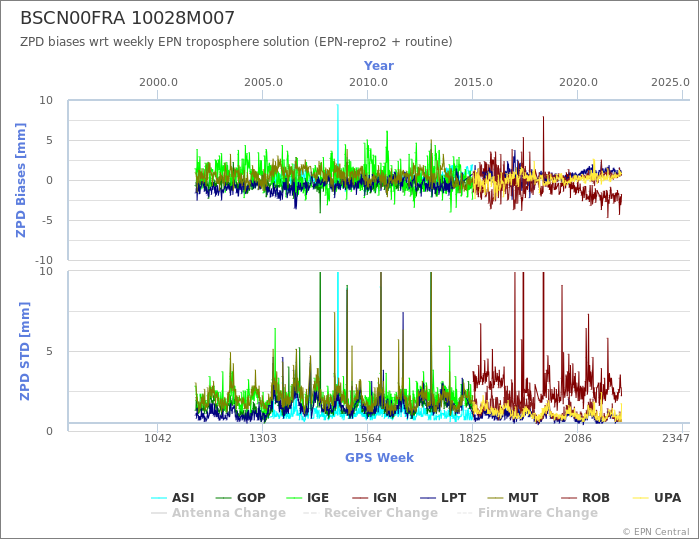Click the 2015.0 year tick label
The height and width of the screenshot is (540, 700).
point(473,83)
